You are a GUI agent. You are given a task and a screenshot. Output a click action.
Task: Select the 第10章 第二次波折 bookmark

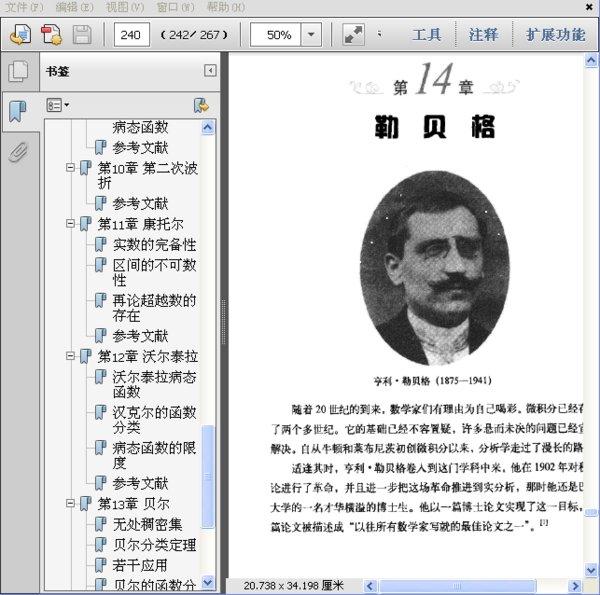coord(148,175)
